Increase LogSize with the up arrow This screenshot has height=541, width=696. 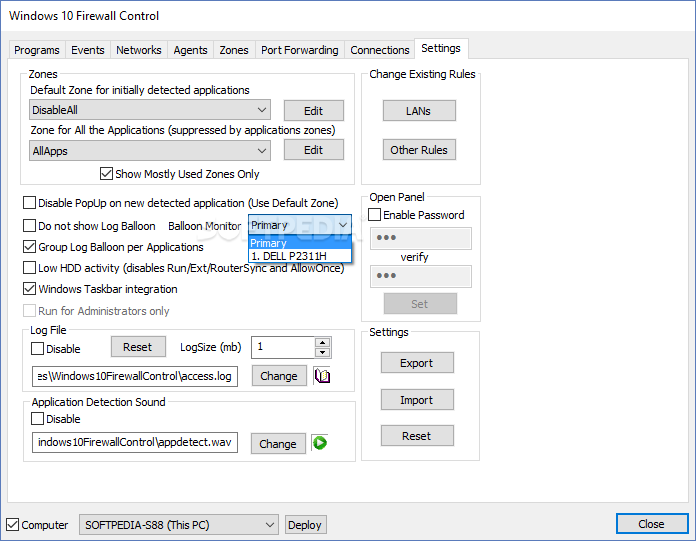pos(323,343)
